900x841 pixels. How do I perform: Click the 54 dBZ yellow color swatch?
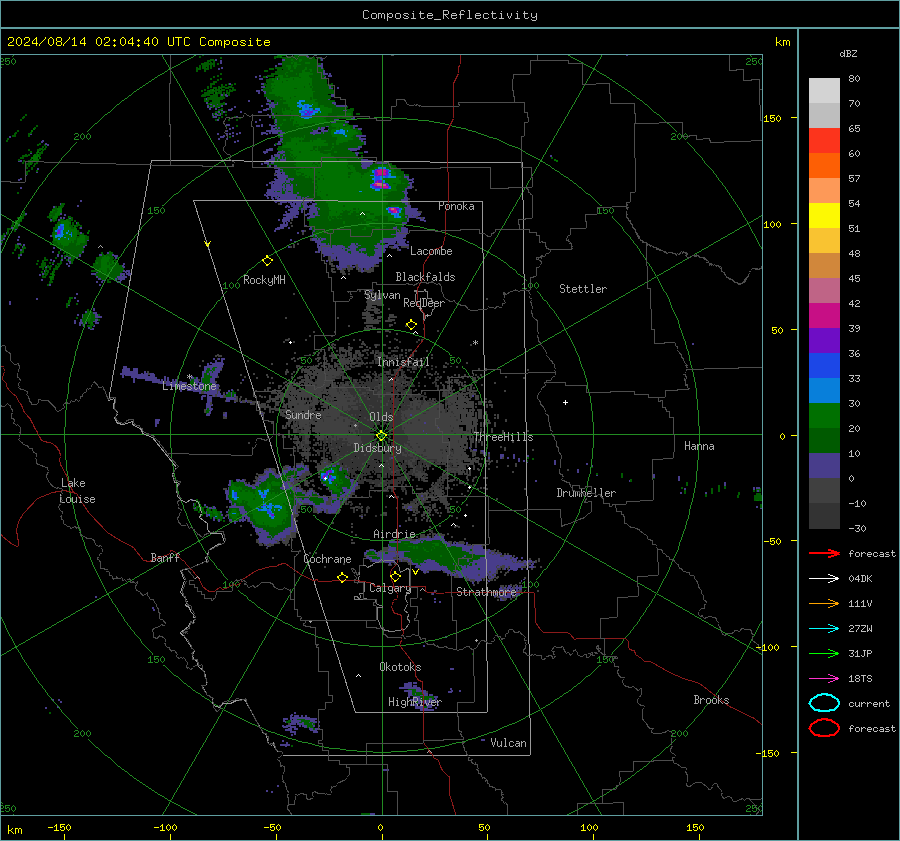824,215
